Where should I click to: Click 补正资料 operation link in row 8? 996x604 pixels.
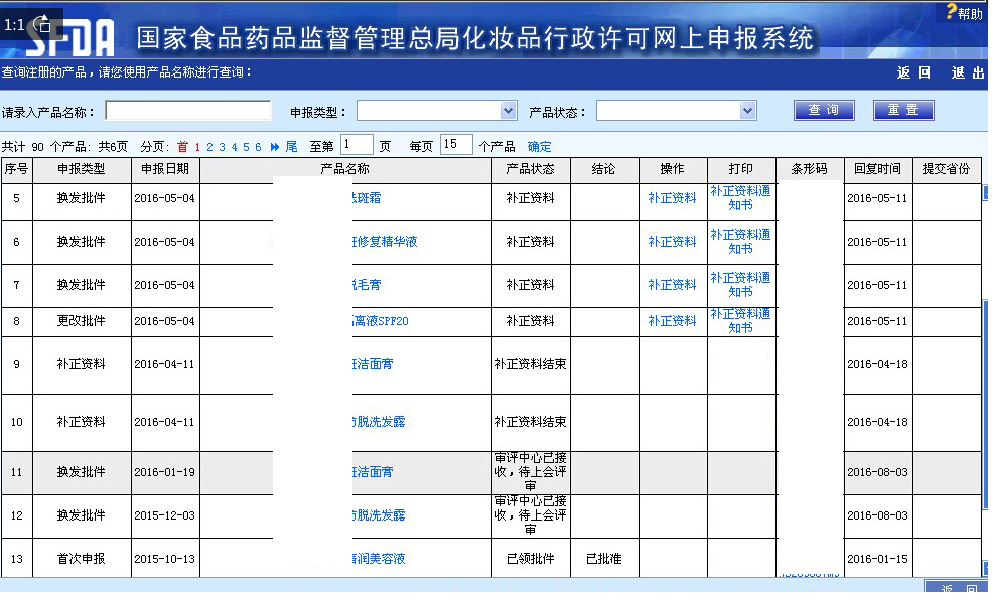[672, 321]
